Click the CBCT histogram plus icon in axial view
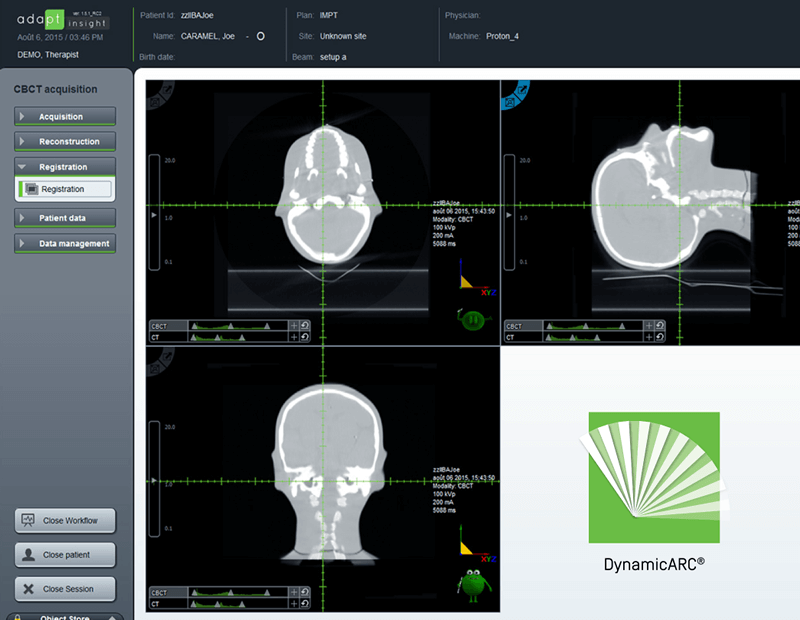 294,326
